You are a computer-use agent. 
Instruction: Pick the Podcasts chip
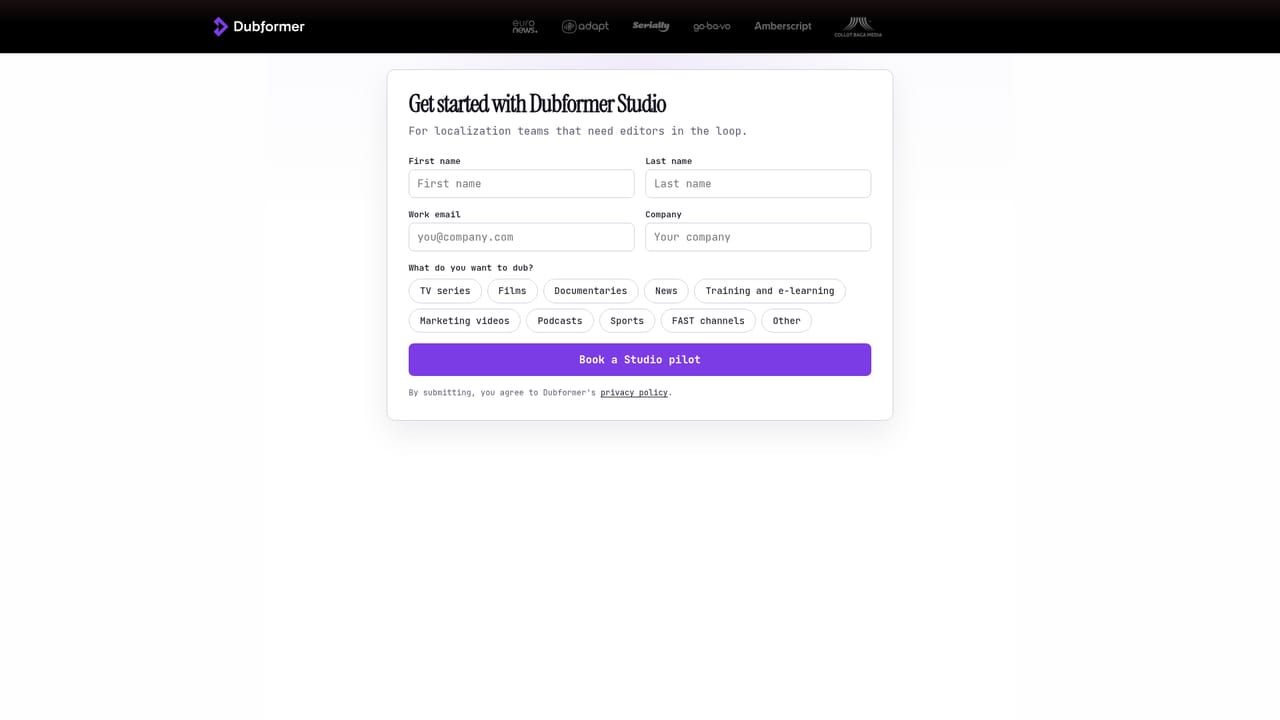pyautogui.click(x=560, y=321)
